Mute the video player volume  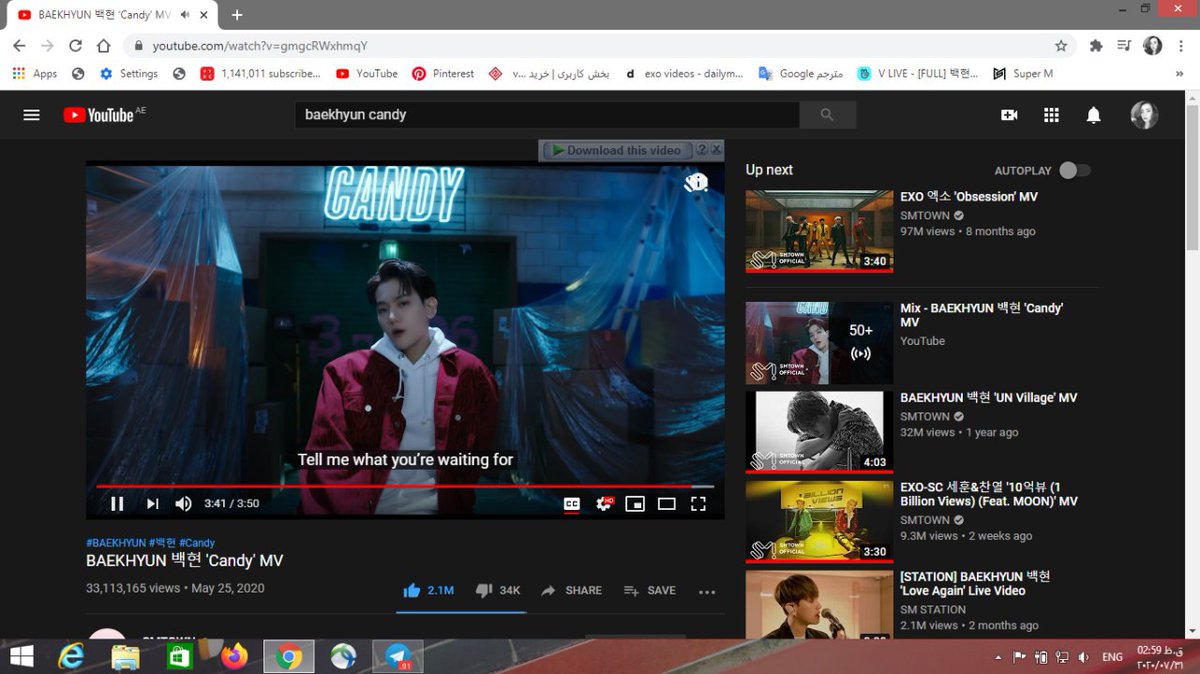click(x=183, y=504)
